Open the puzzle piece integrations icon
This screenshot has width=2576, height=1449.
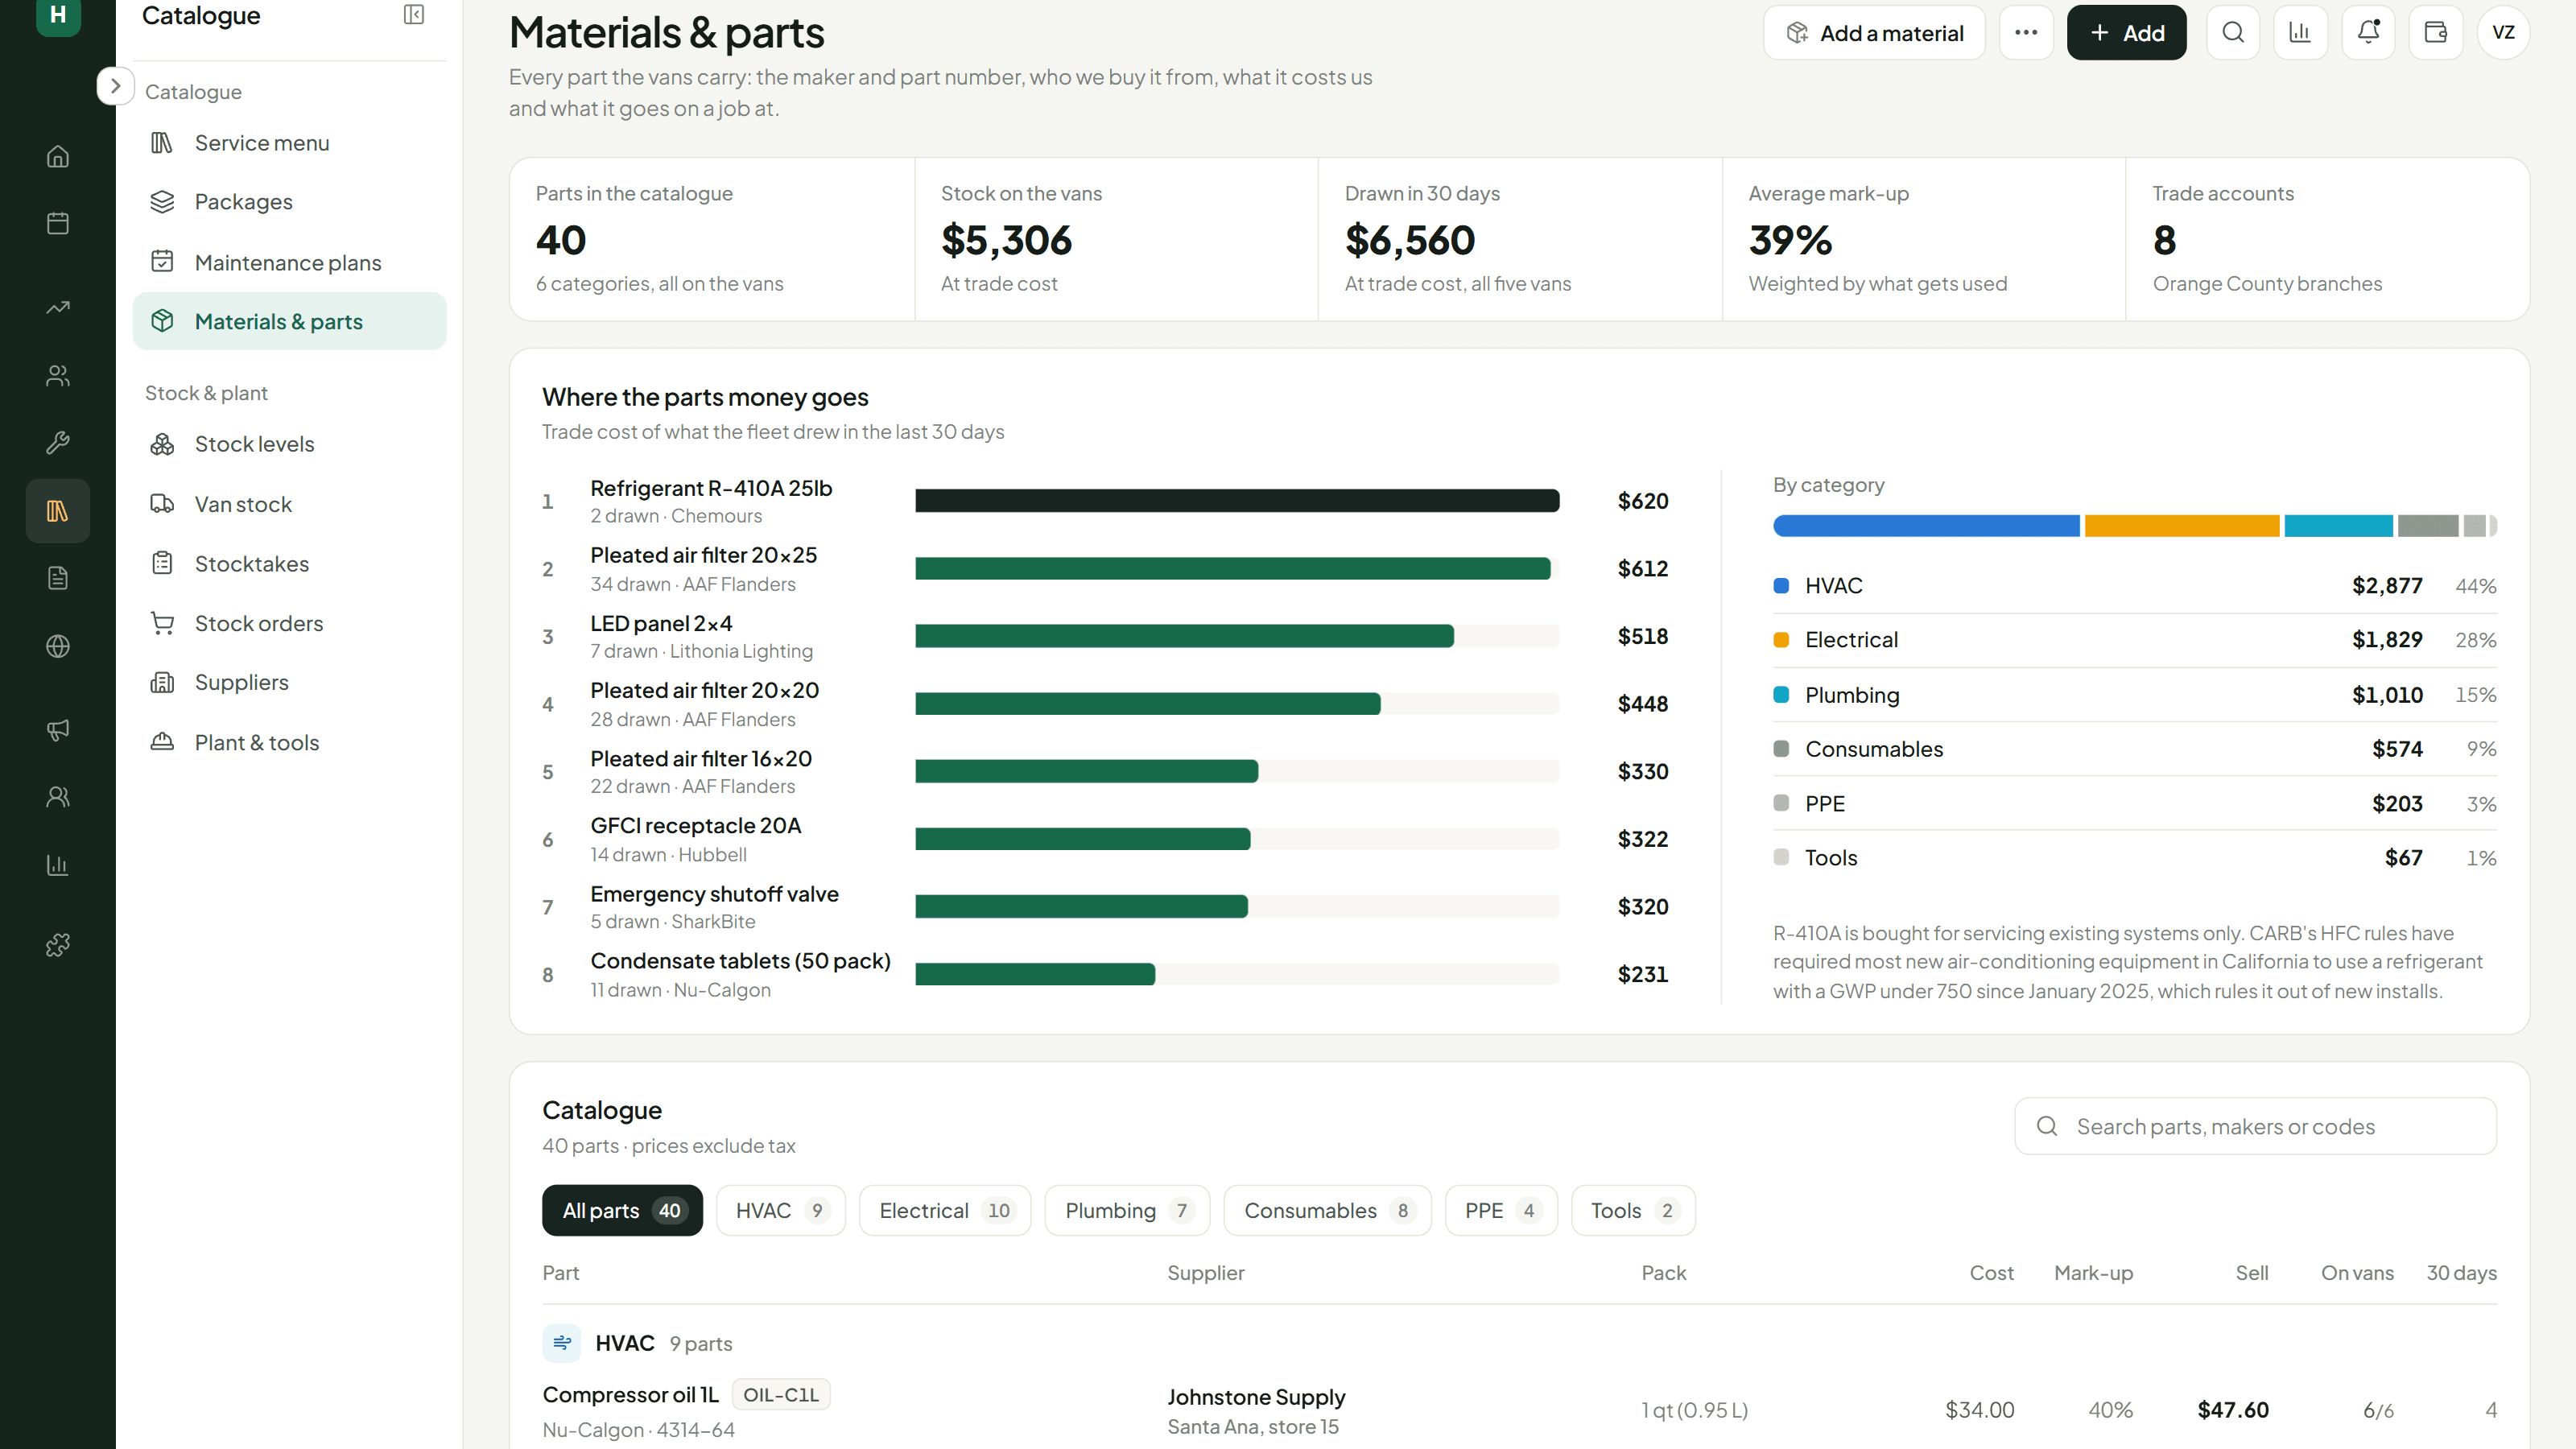click(58, 944)
